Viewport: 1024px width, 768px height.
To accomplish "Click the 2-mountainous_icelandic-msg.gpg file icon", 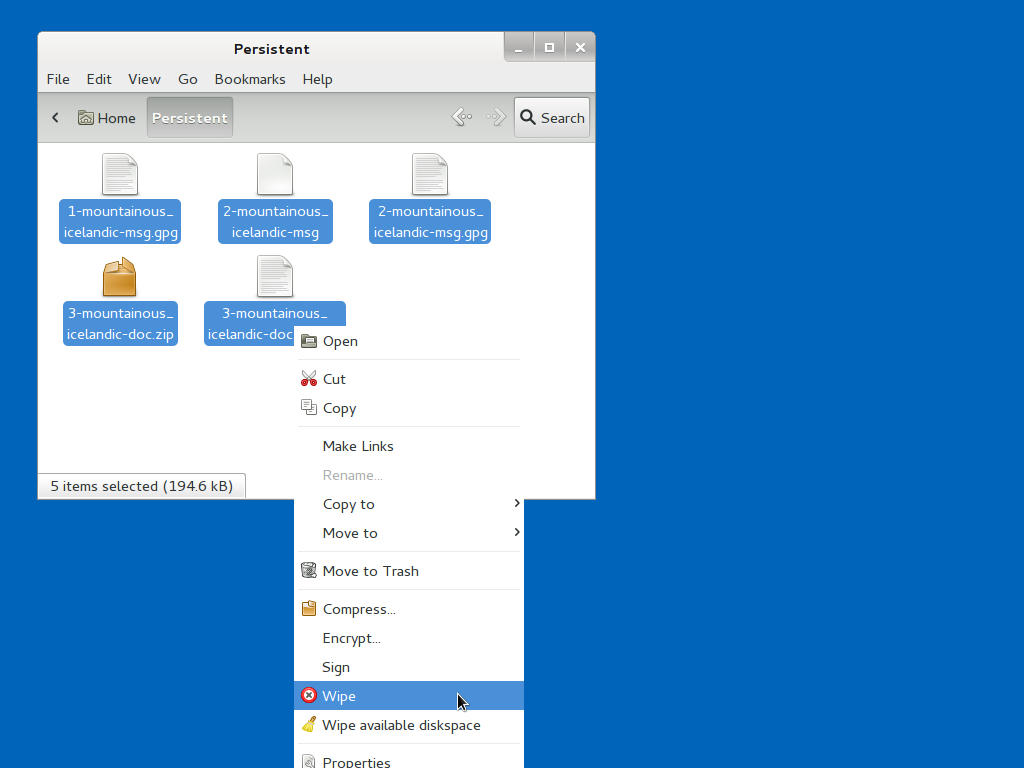I will point(430,175).
